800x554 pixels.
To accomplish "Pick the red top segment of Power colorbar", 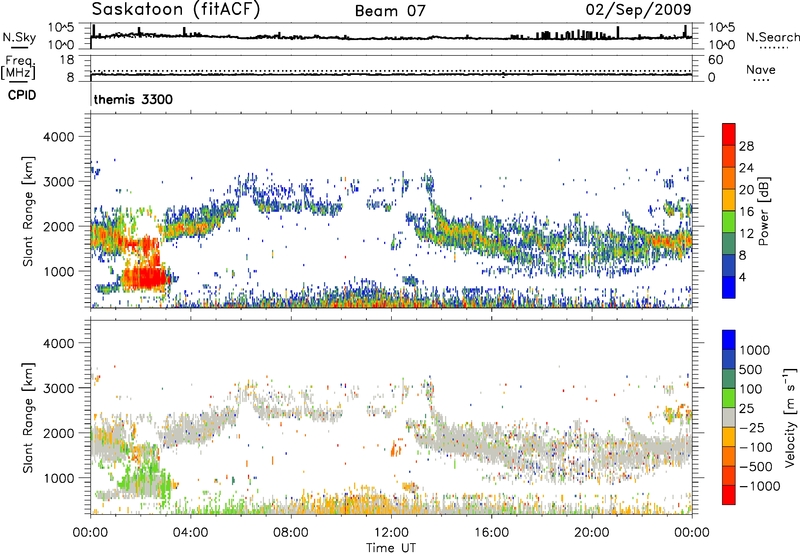I will [729, 135].
